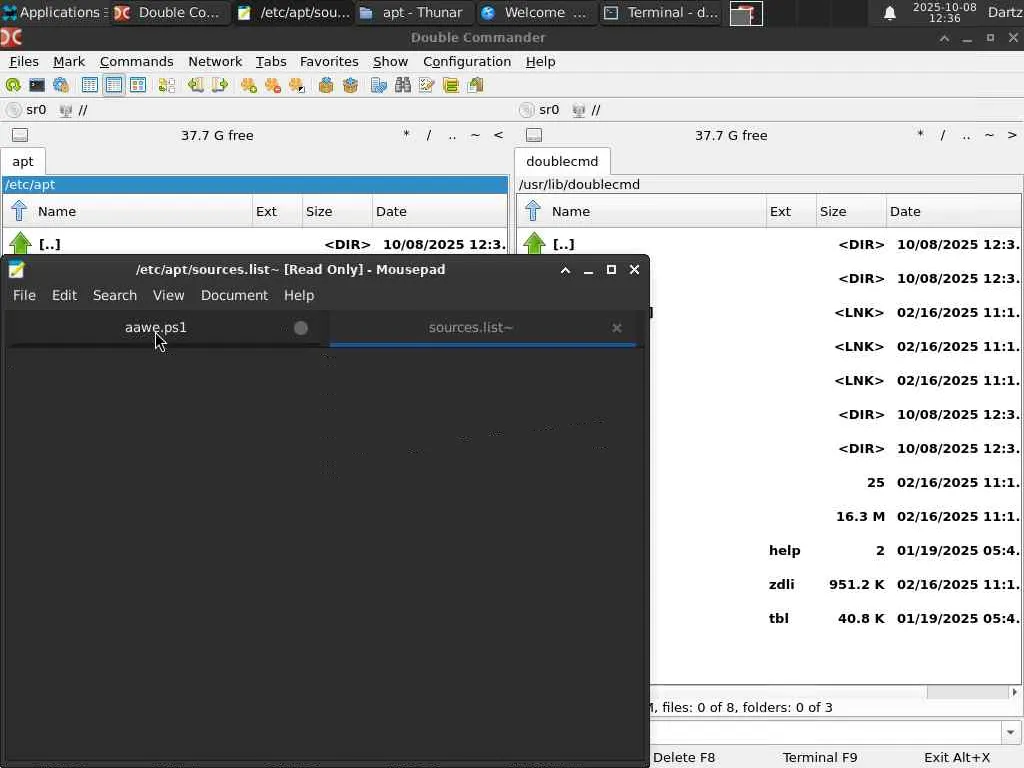The image size is (1024, 768).
Task: Open the Run Terminal toolbar icon
Action: [x=37, y=85]
